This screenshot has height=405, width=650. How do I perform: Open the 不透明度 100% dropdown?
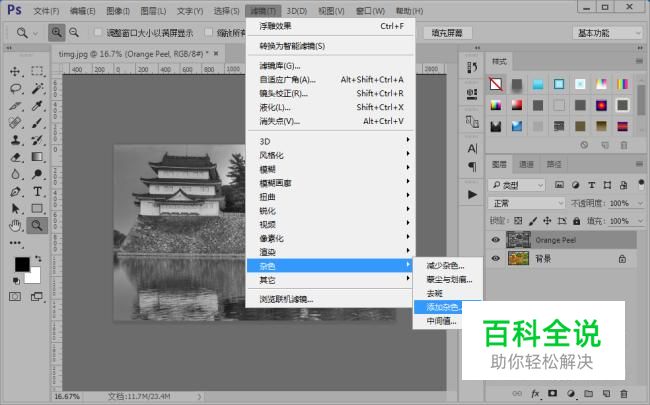640,204
